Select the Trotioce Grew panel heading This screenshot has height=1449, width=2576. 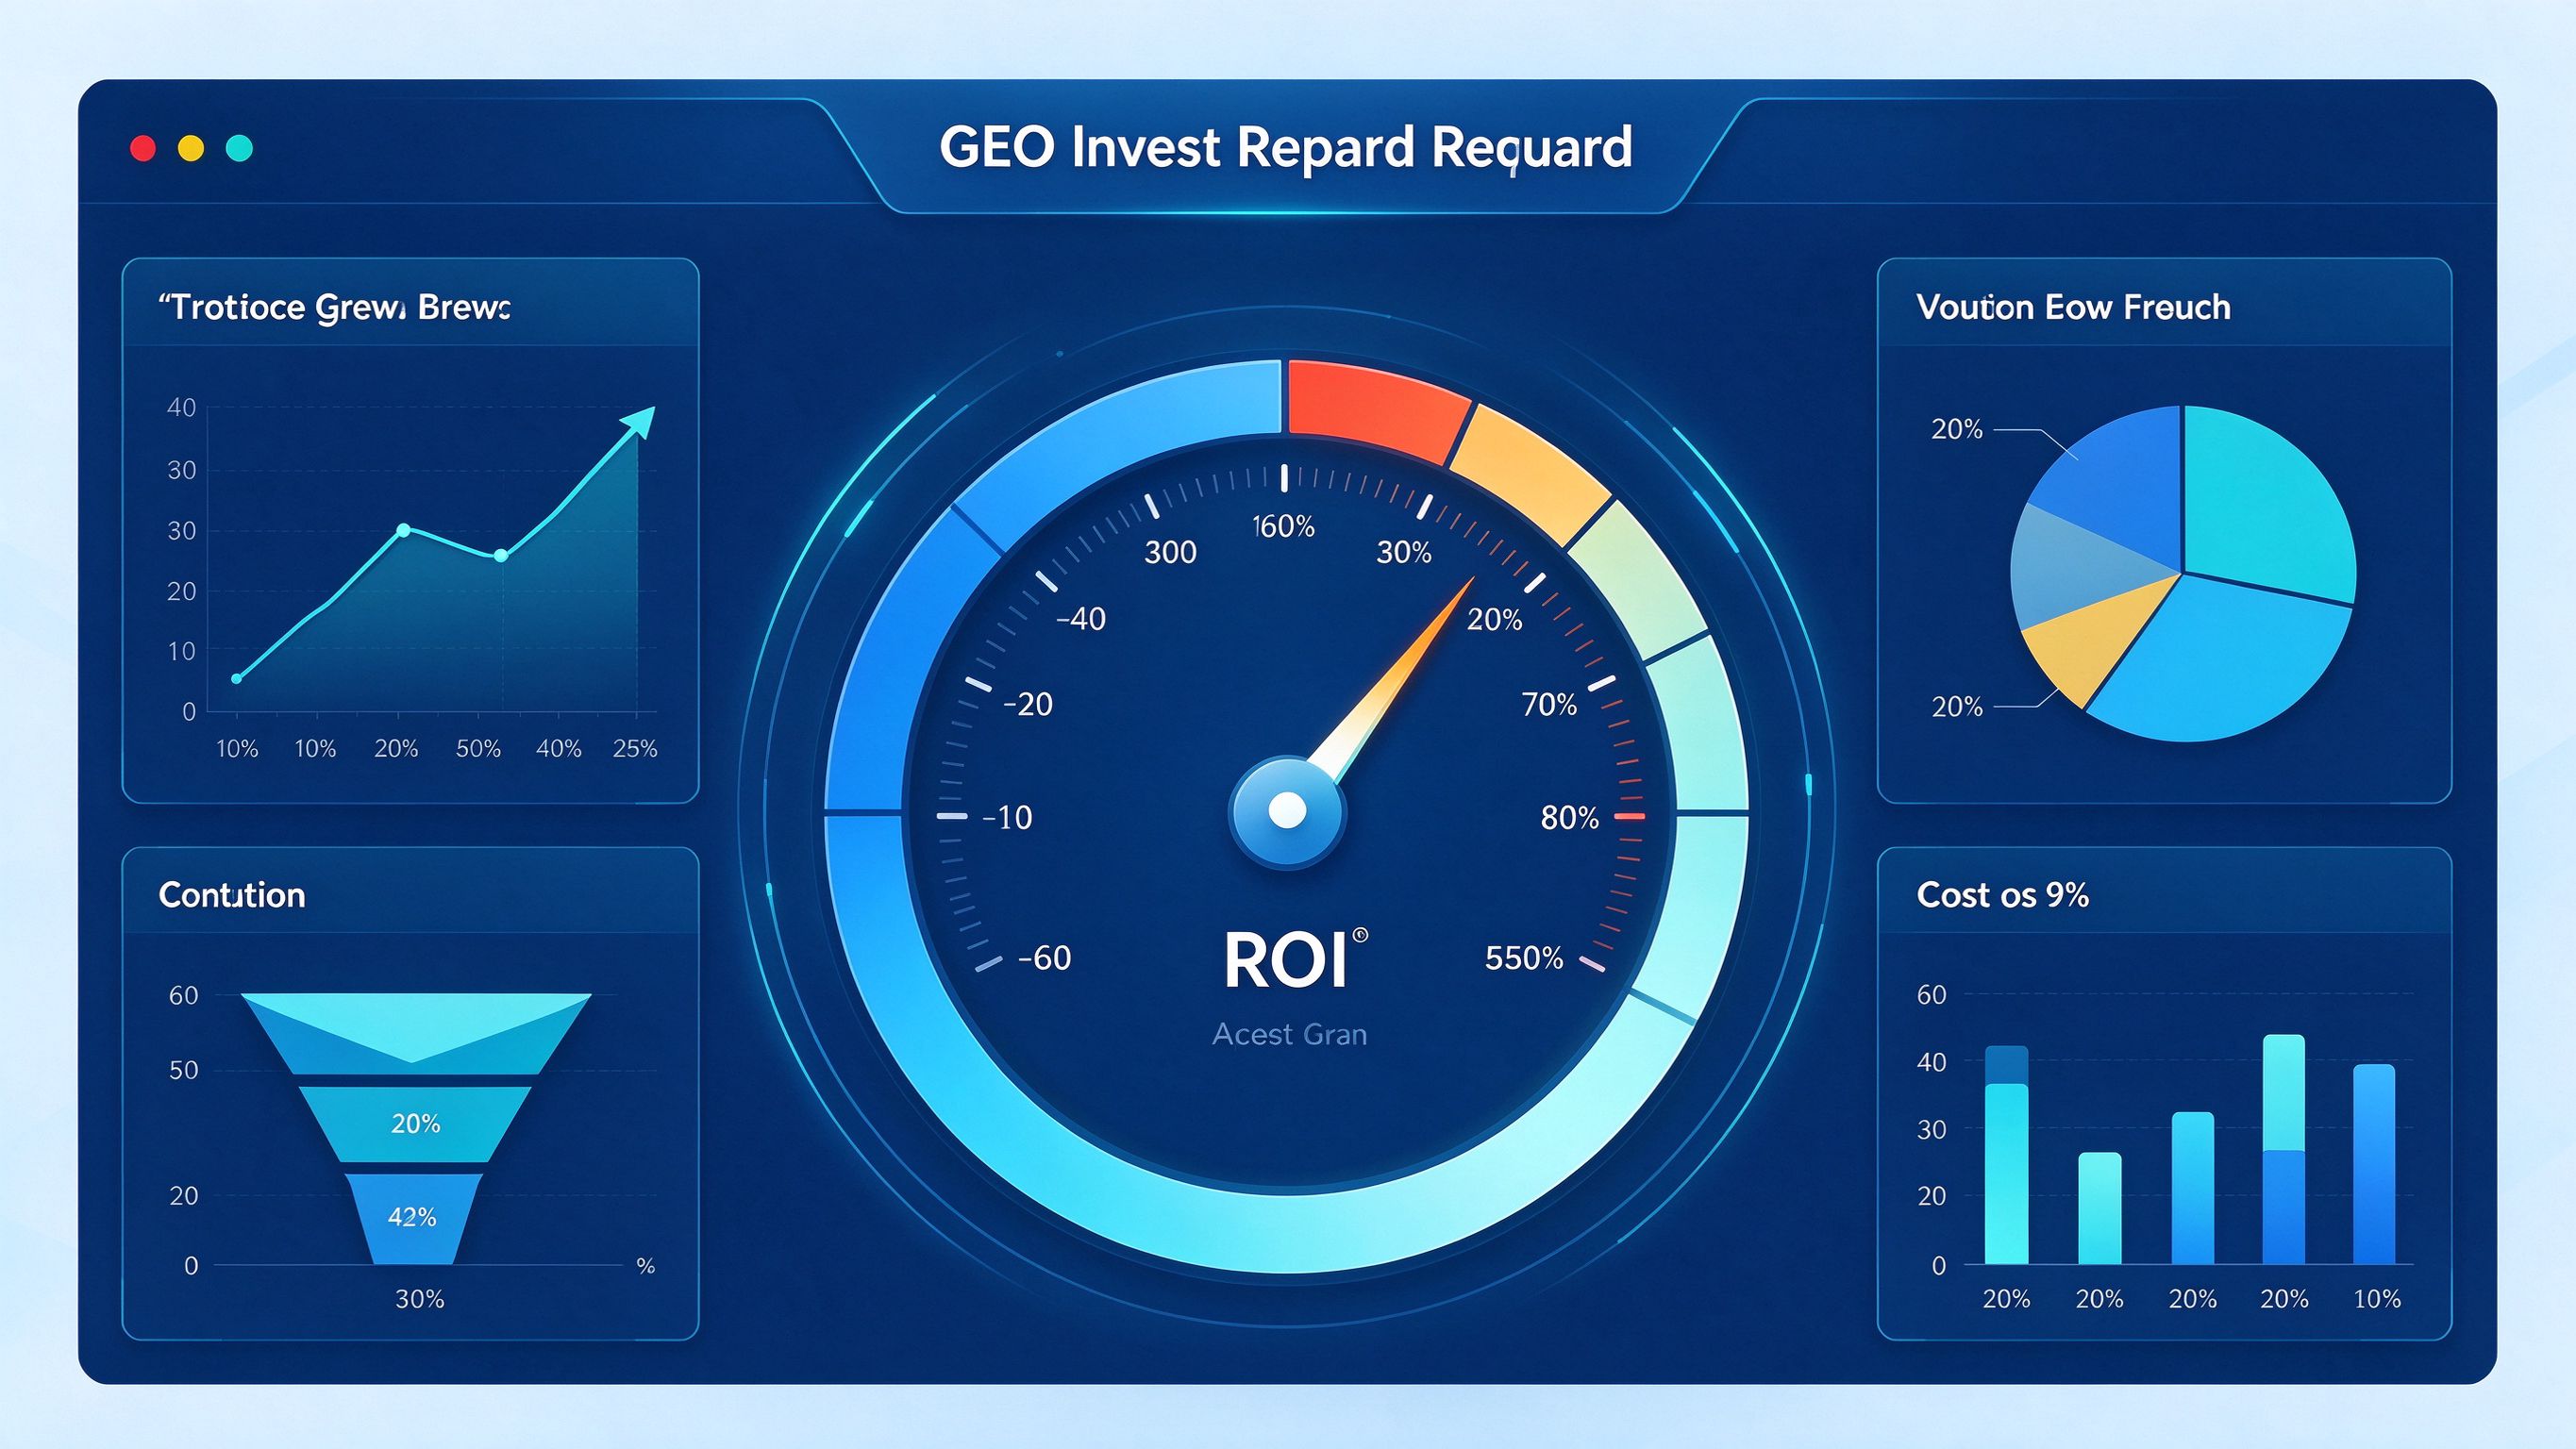[x=334, y=306]
